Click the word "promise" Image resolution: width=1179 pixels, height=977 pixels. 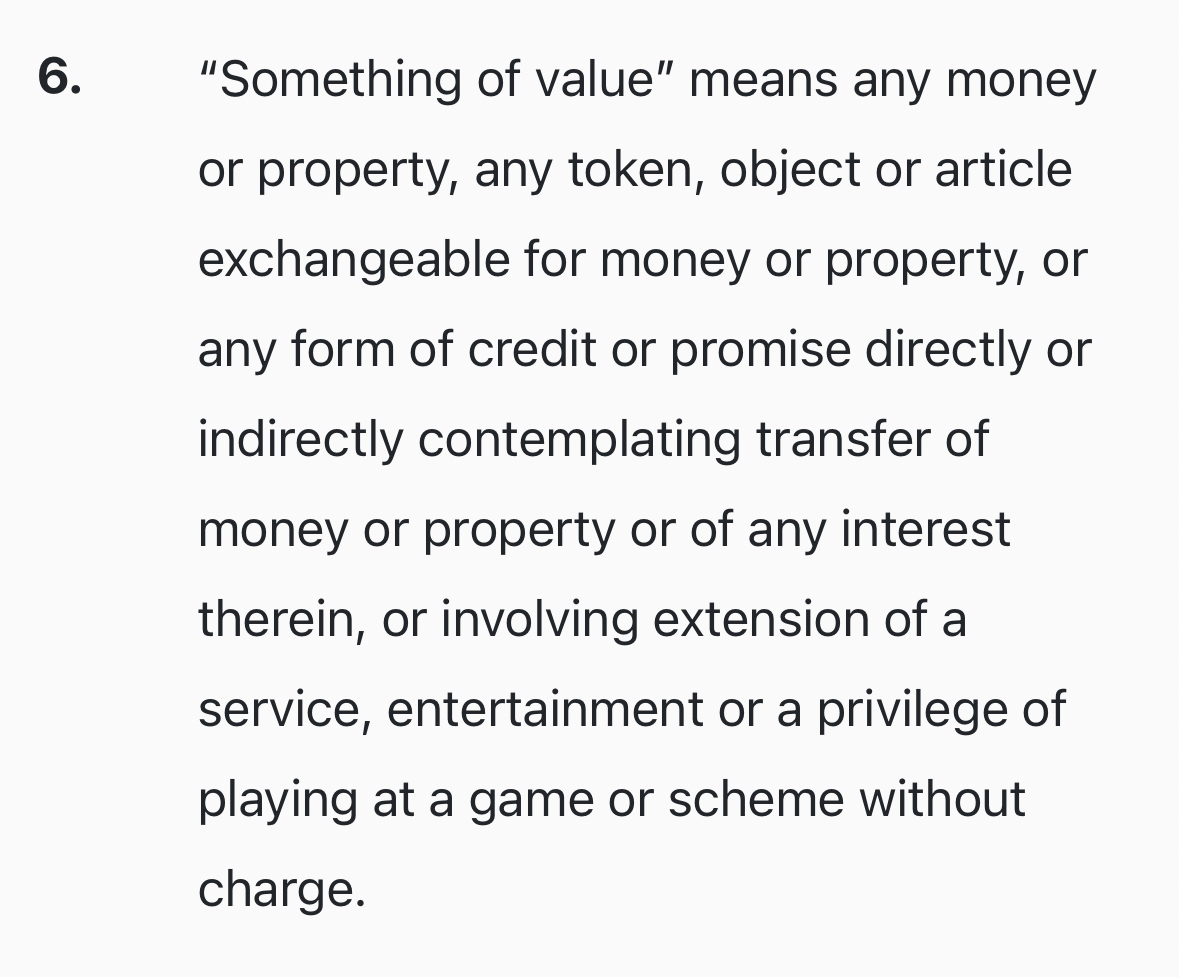(760, 350)
